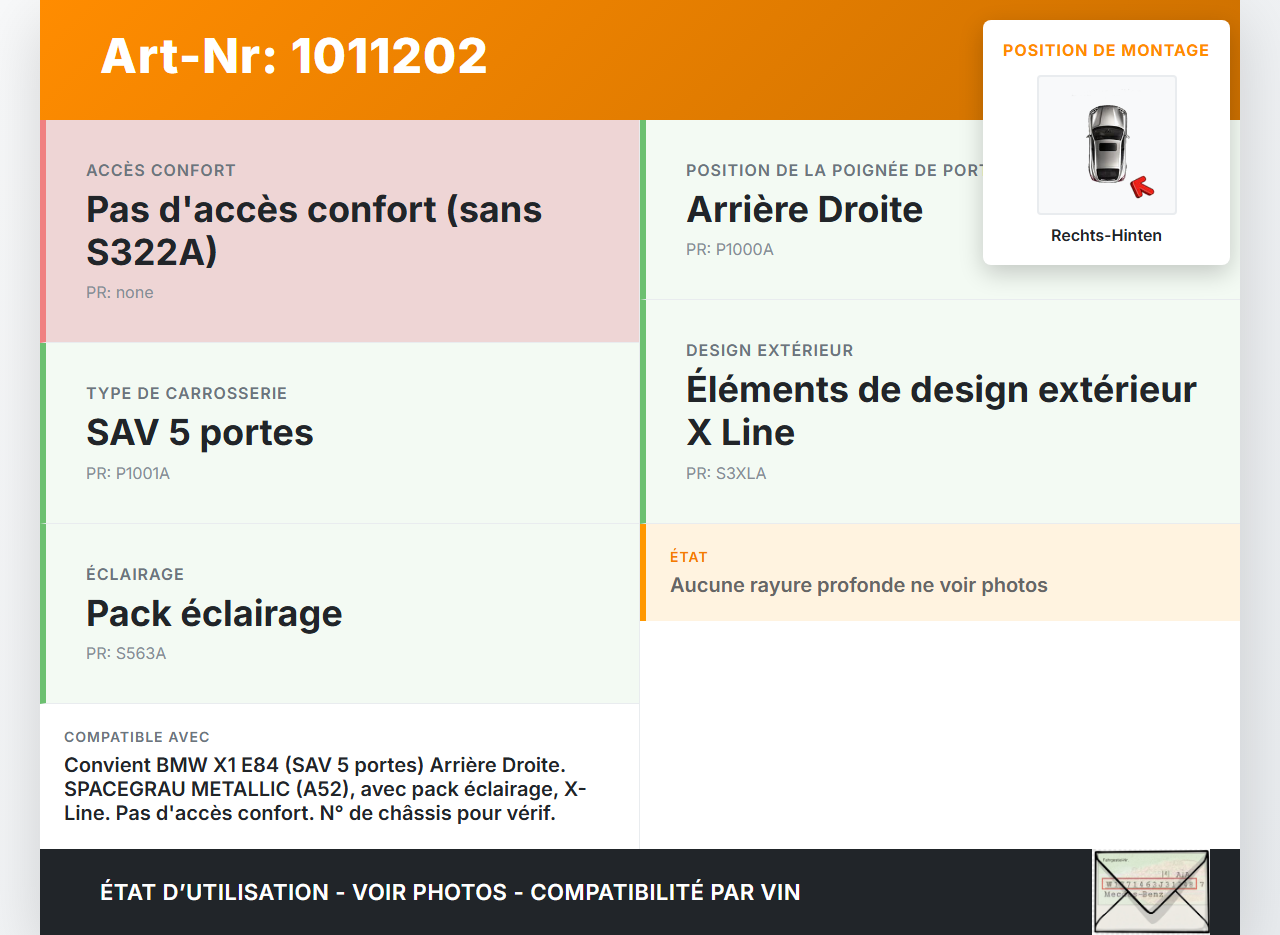Click the 'POSITION DE LA POIGNÉE' label

pyautogui.click(x=834, y=171)
